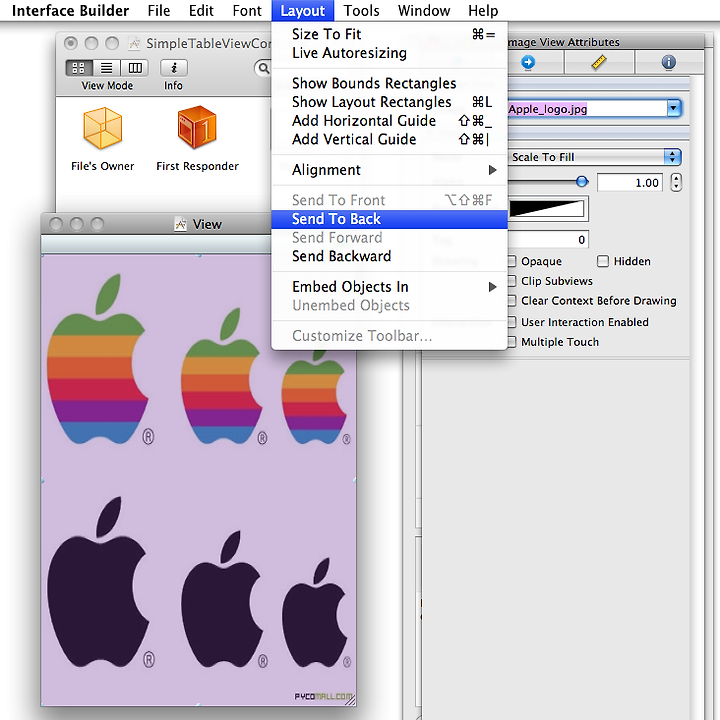
Task: Click the Tag field showing 0
Action: 548,239
